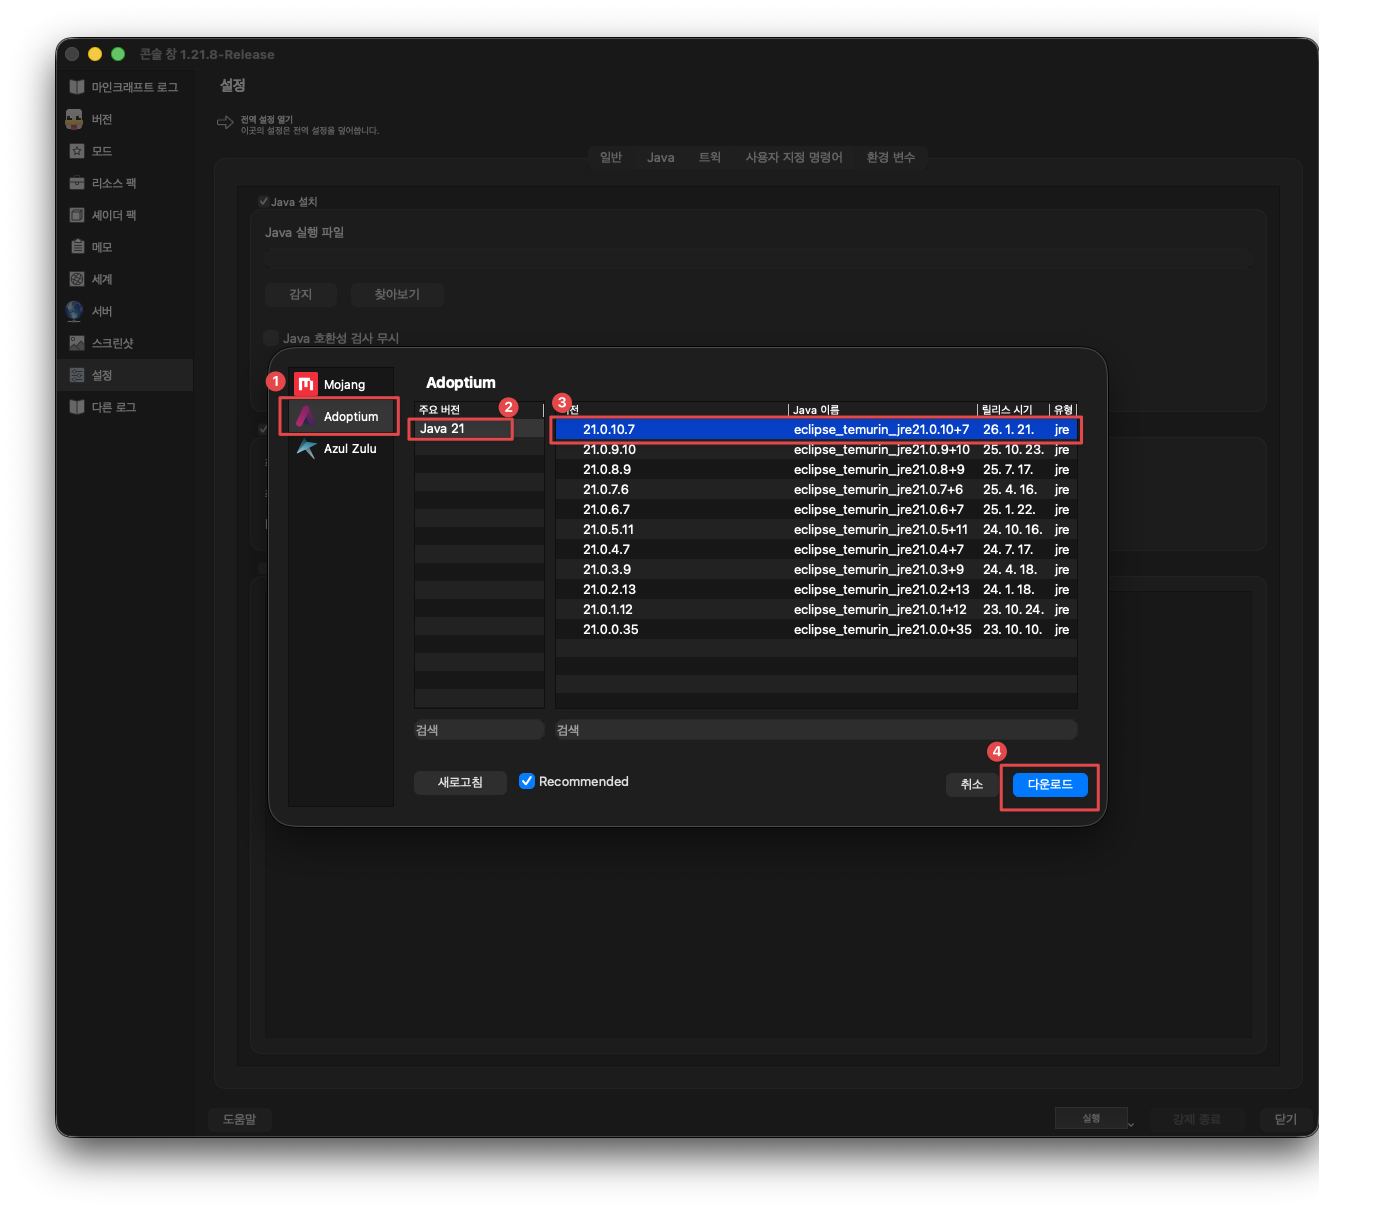Open the 사용자 지정 명령어 tab
This screenshot has height=1211, width=1375.
tap(794, 157)
